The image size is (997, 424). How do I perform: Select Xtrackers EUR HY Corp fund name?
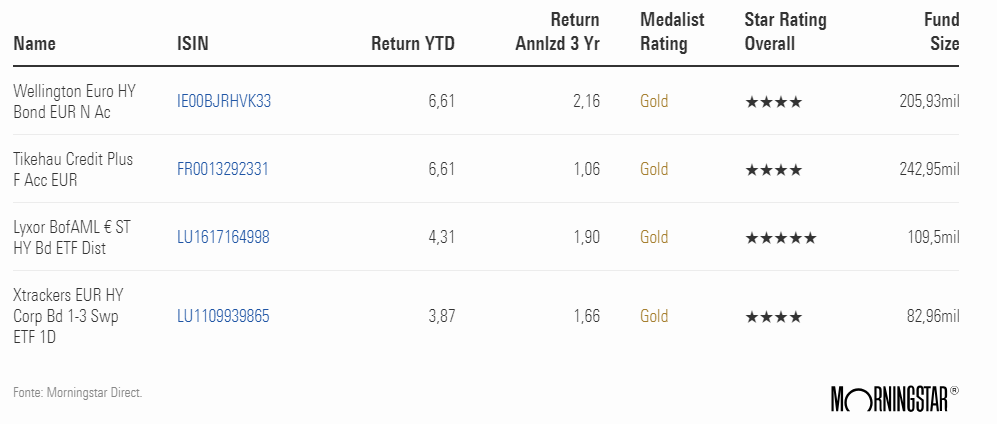coord(68,317)
